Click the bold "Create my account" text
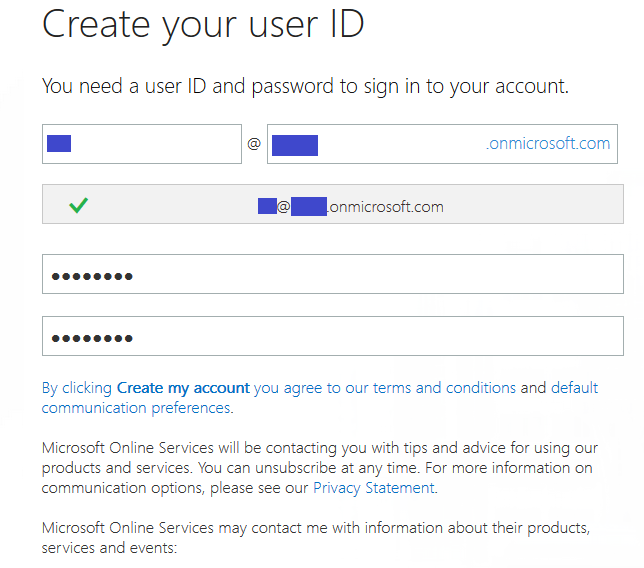The height and width of the screenshot is (568, 644). [x=183, y=388]
